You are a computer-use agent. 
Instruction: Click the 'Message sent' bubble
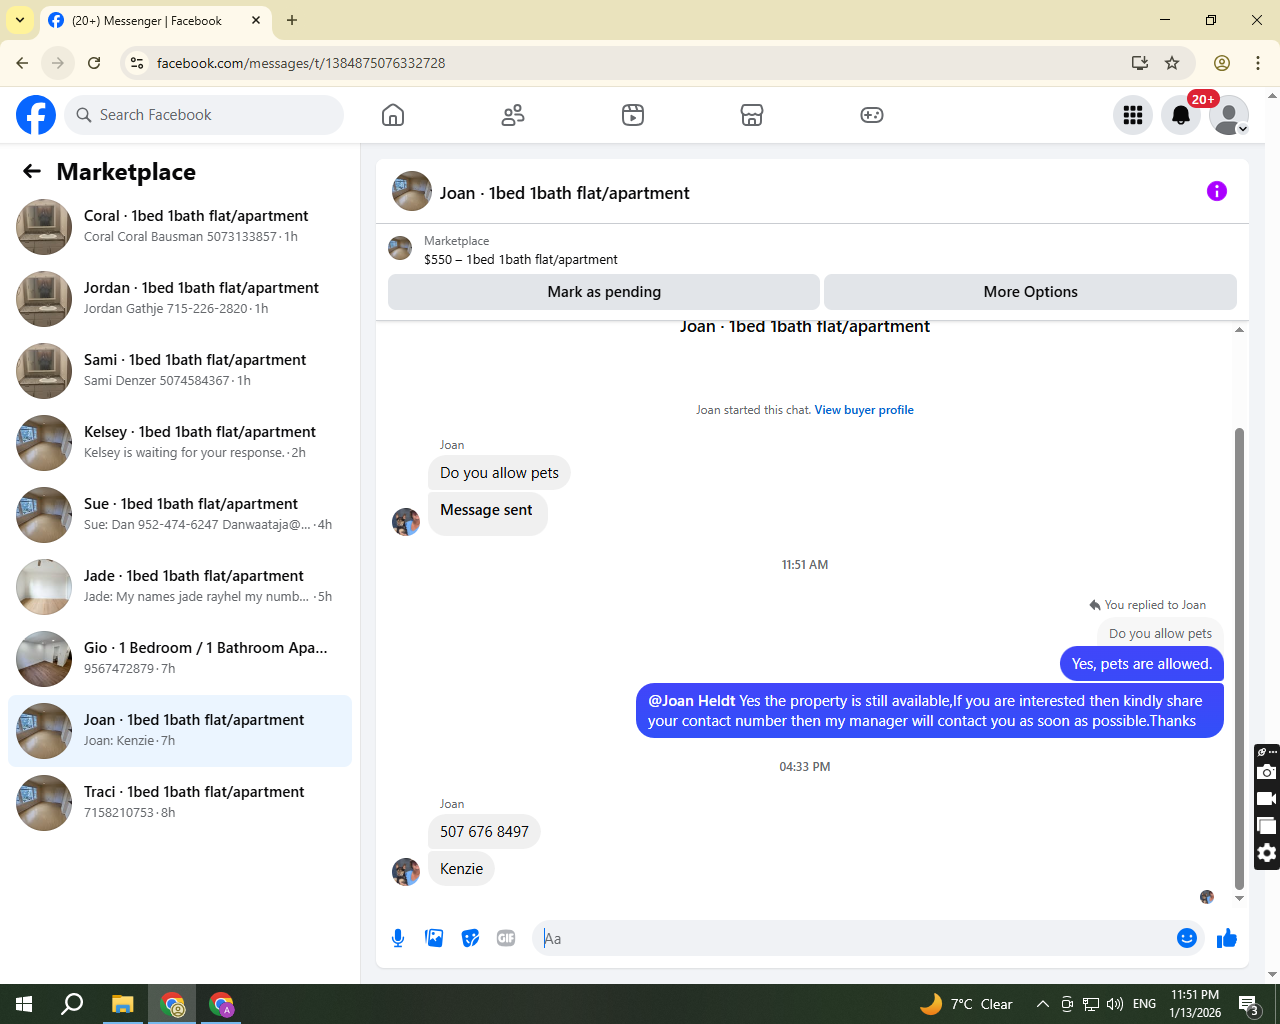coord(487,513)
